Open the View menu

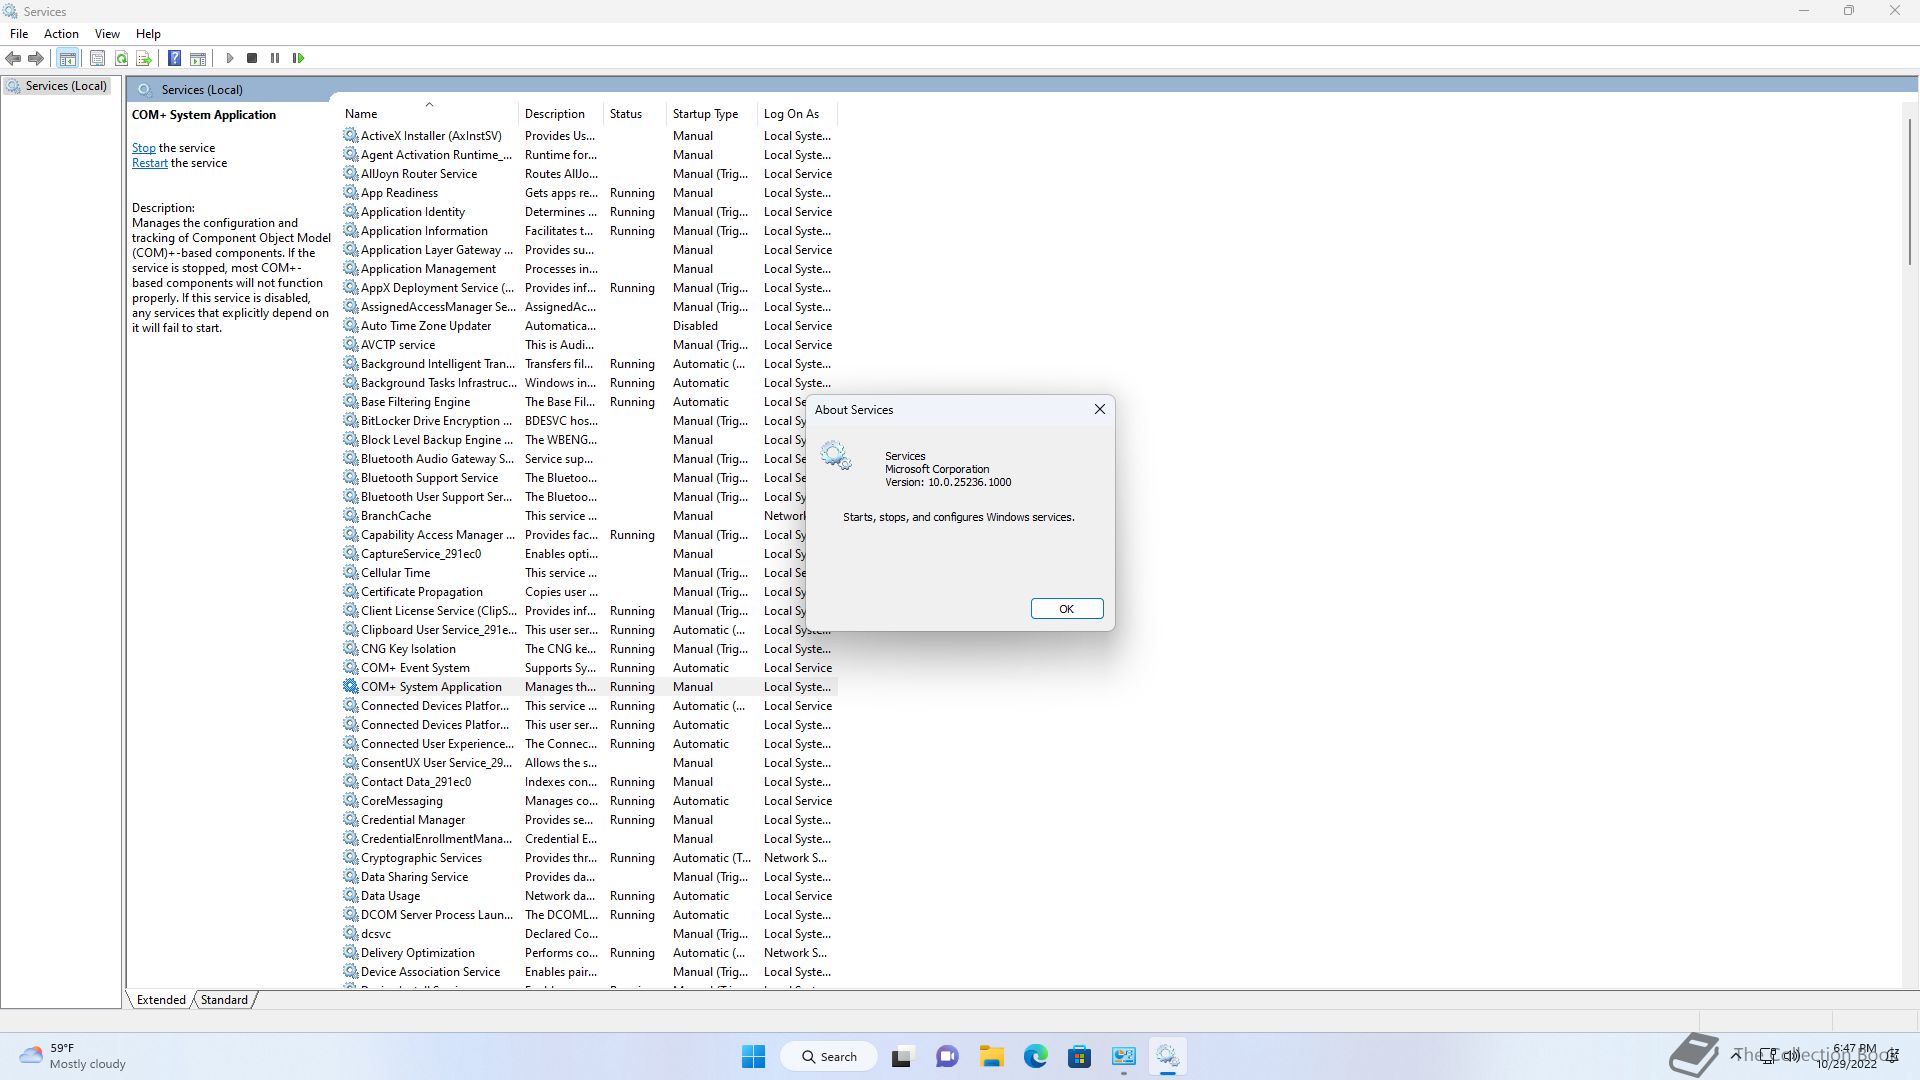107,33
